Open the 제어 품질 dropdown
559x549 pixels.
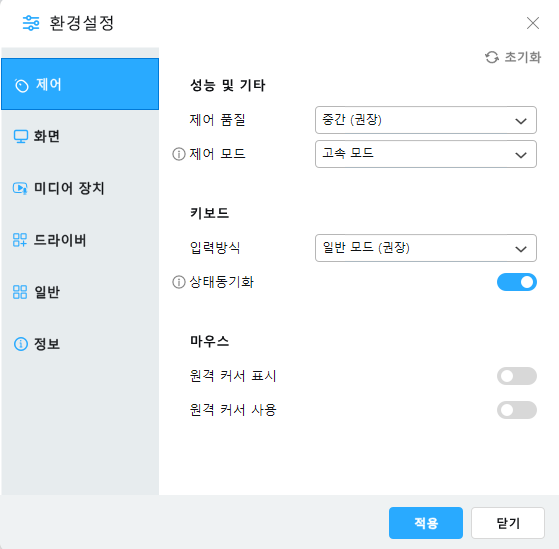point(426,120)
